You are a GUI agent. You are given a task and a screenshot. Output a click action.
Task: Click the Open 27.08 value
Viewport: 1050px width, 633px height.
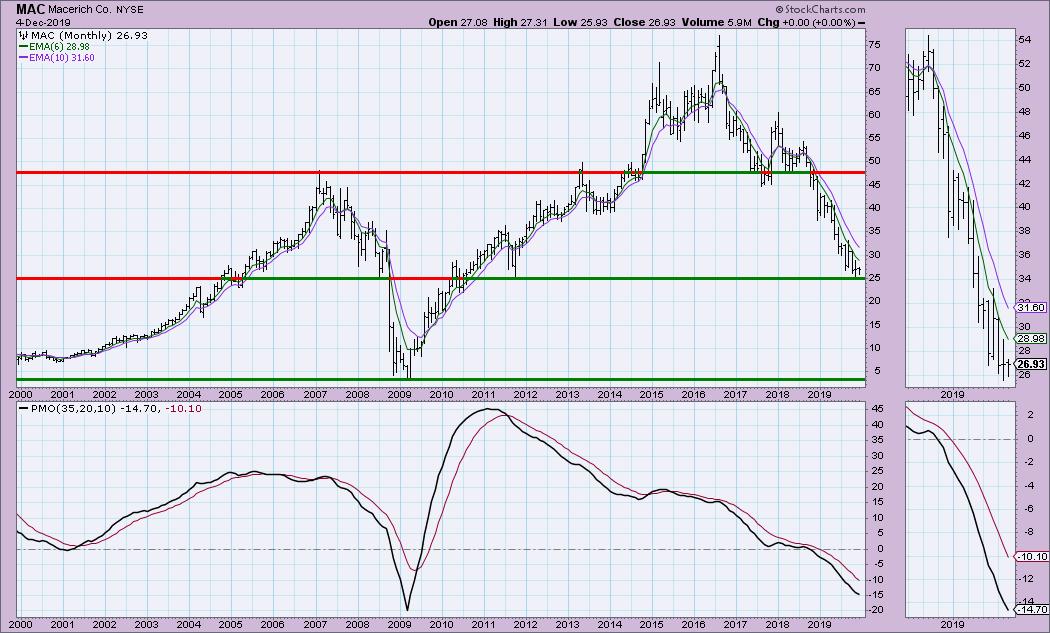[x=458, y=22]
